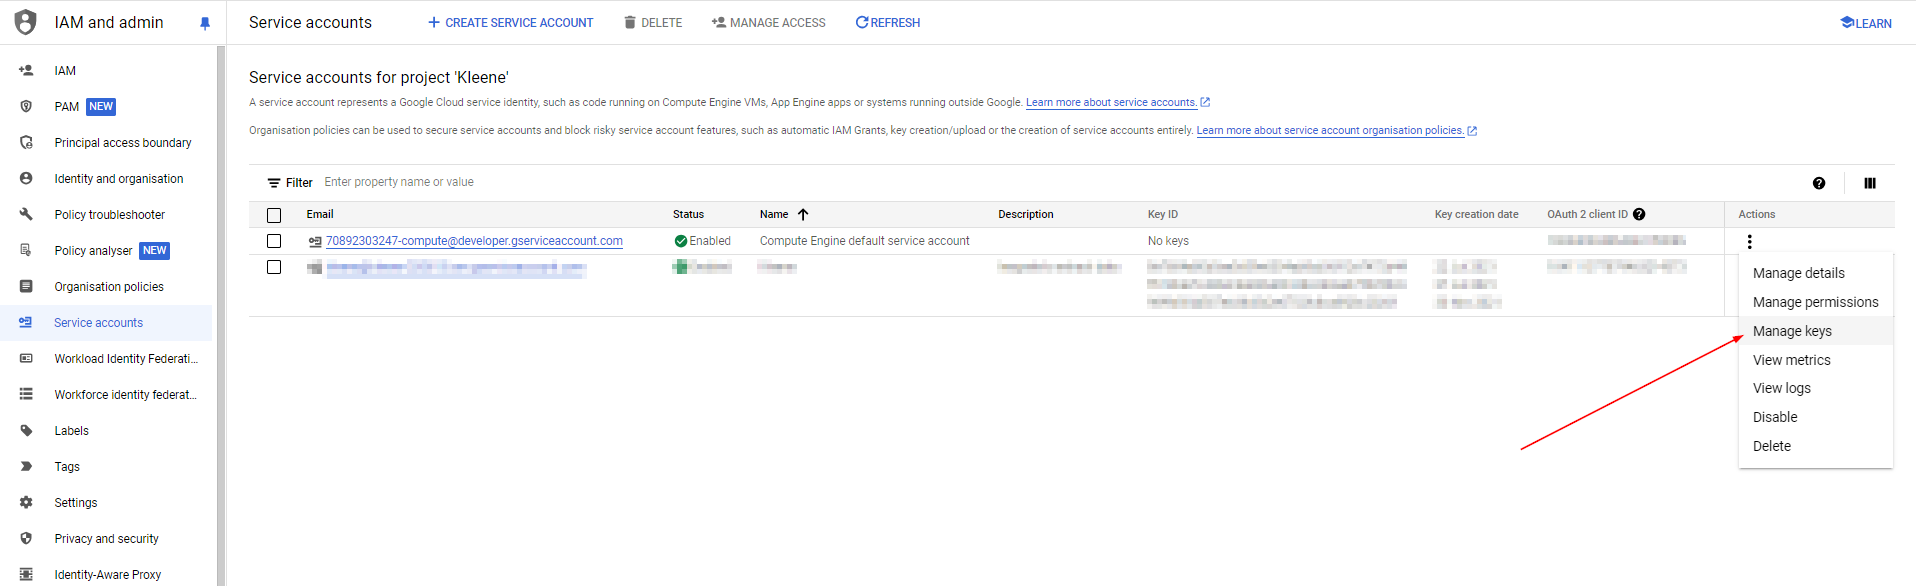Image resolution: width=1916 pixels, height=586 pixels.
Task: Click the Status column header
Action: [x=688, y=214]
